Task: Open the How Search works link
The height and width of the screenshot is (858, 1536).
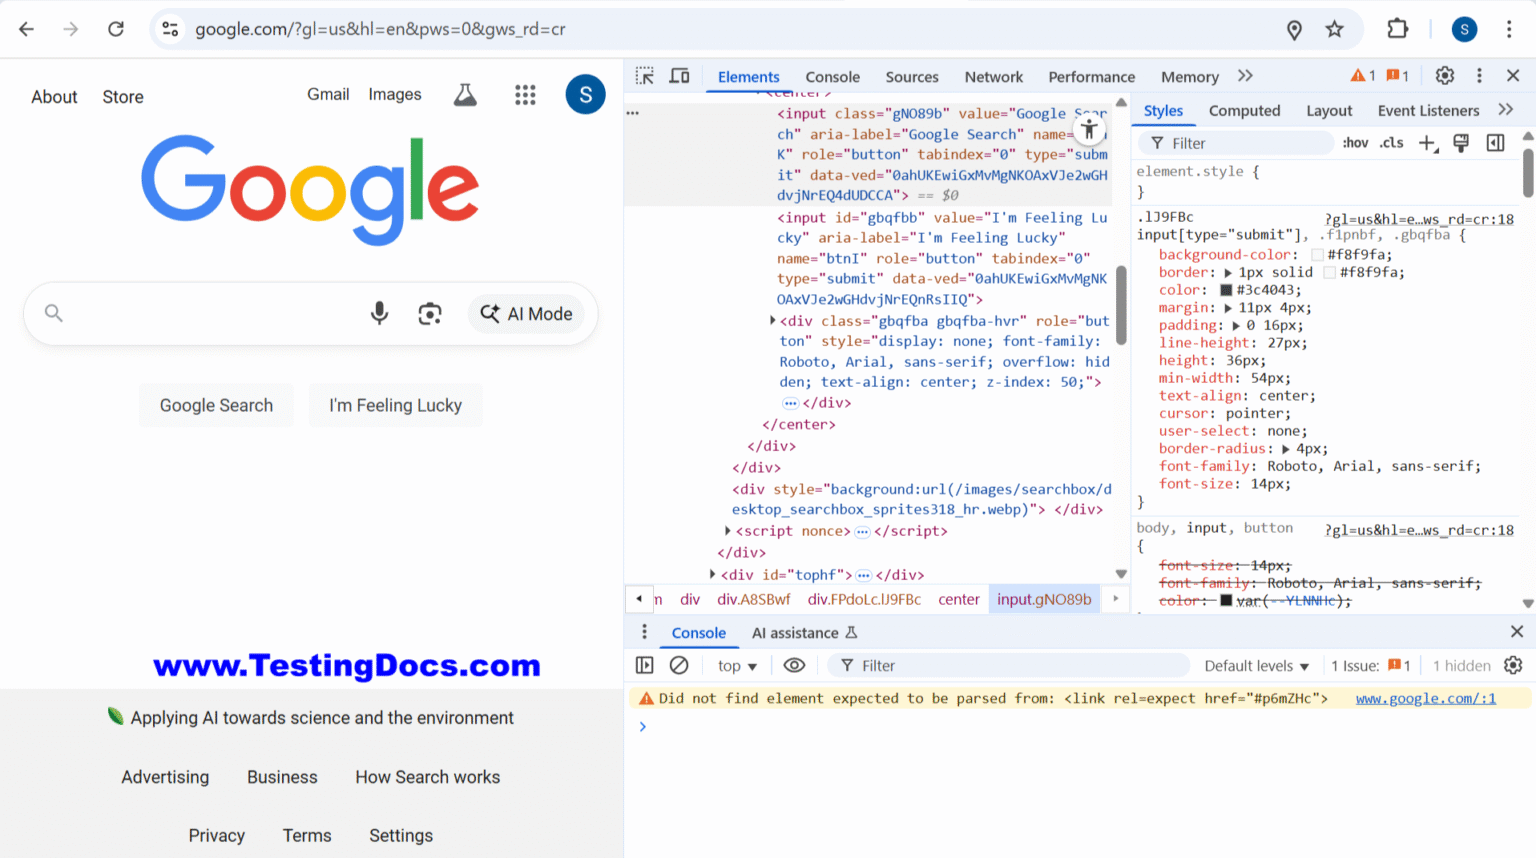Action: tap(428, 777)
